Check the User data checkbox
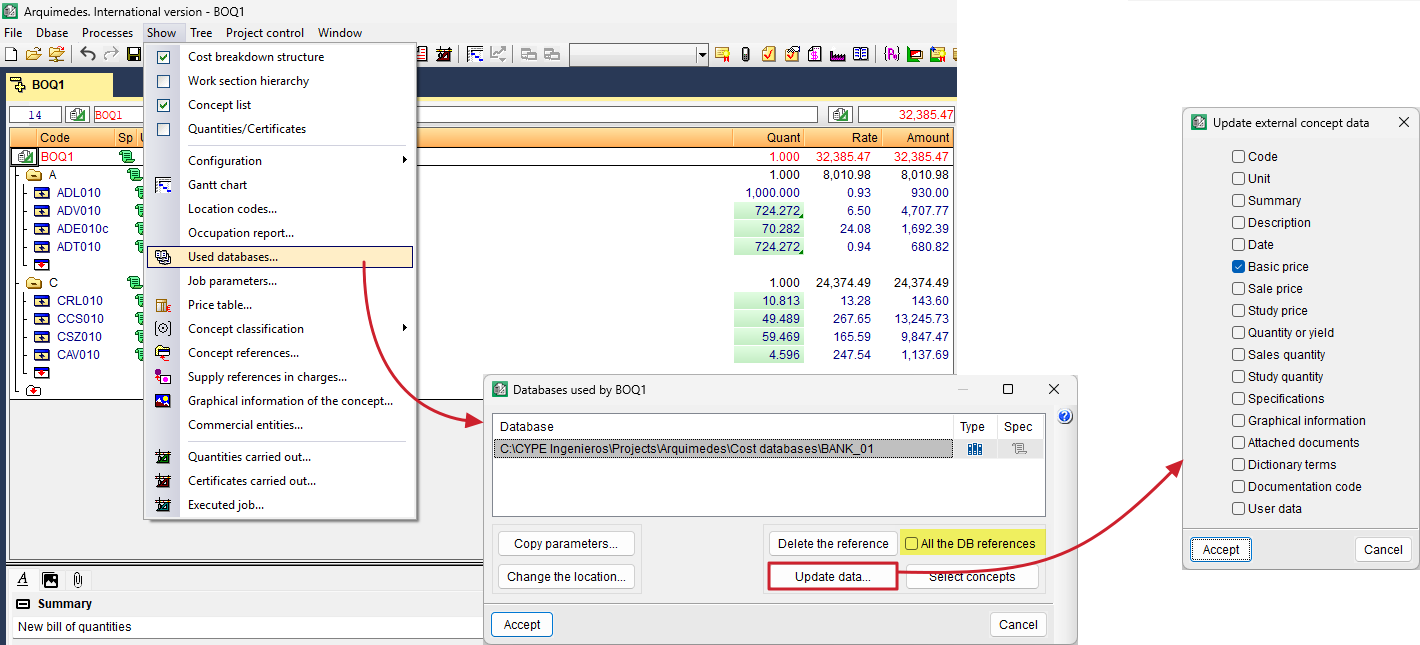This screenshot has height=645, width=1420. tap(1238, 509)
